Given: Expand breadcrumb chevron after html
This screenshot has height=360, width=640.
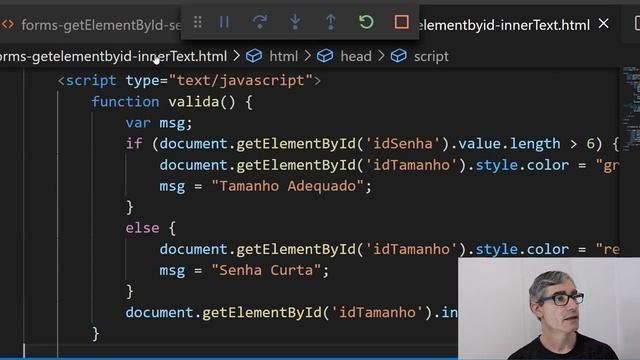Looking at the screenshot, I should pyautogui.click(x=307, y=56).
